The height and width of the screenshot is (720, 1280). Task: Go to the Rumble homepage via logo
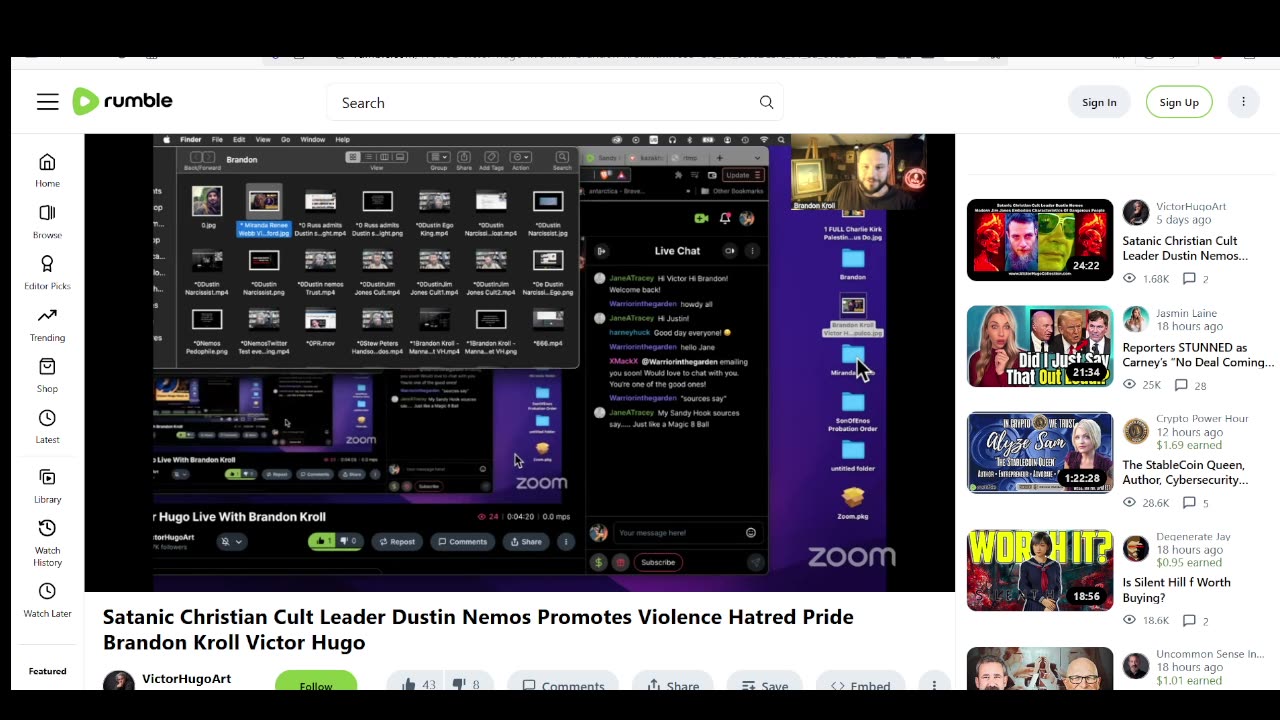point(122,101)
